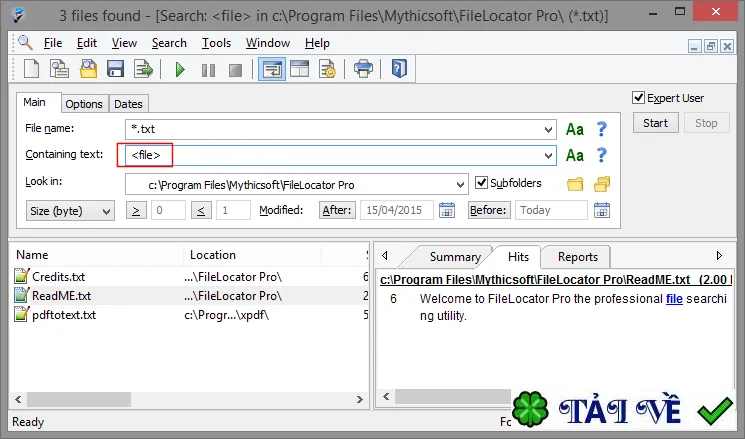Open the View menu
Image resolution: width=745 pixels, height=439 pixels.
click(x=124, y=43)
